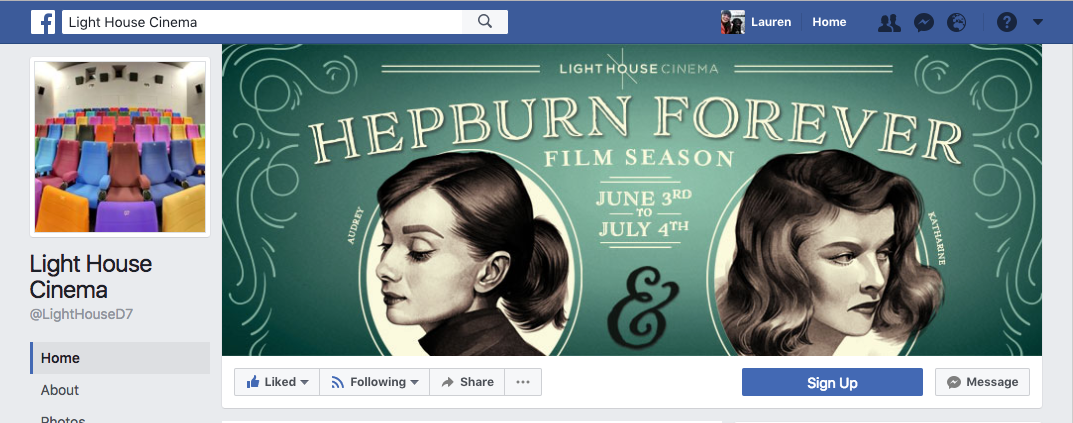Screen dimensions: 1073x423
Task: Open the Notifications globe icon
Action: (957, 22)
